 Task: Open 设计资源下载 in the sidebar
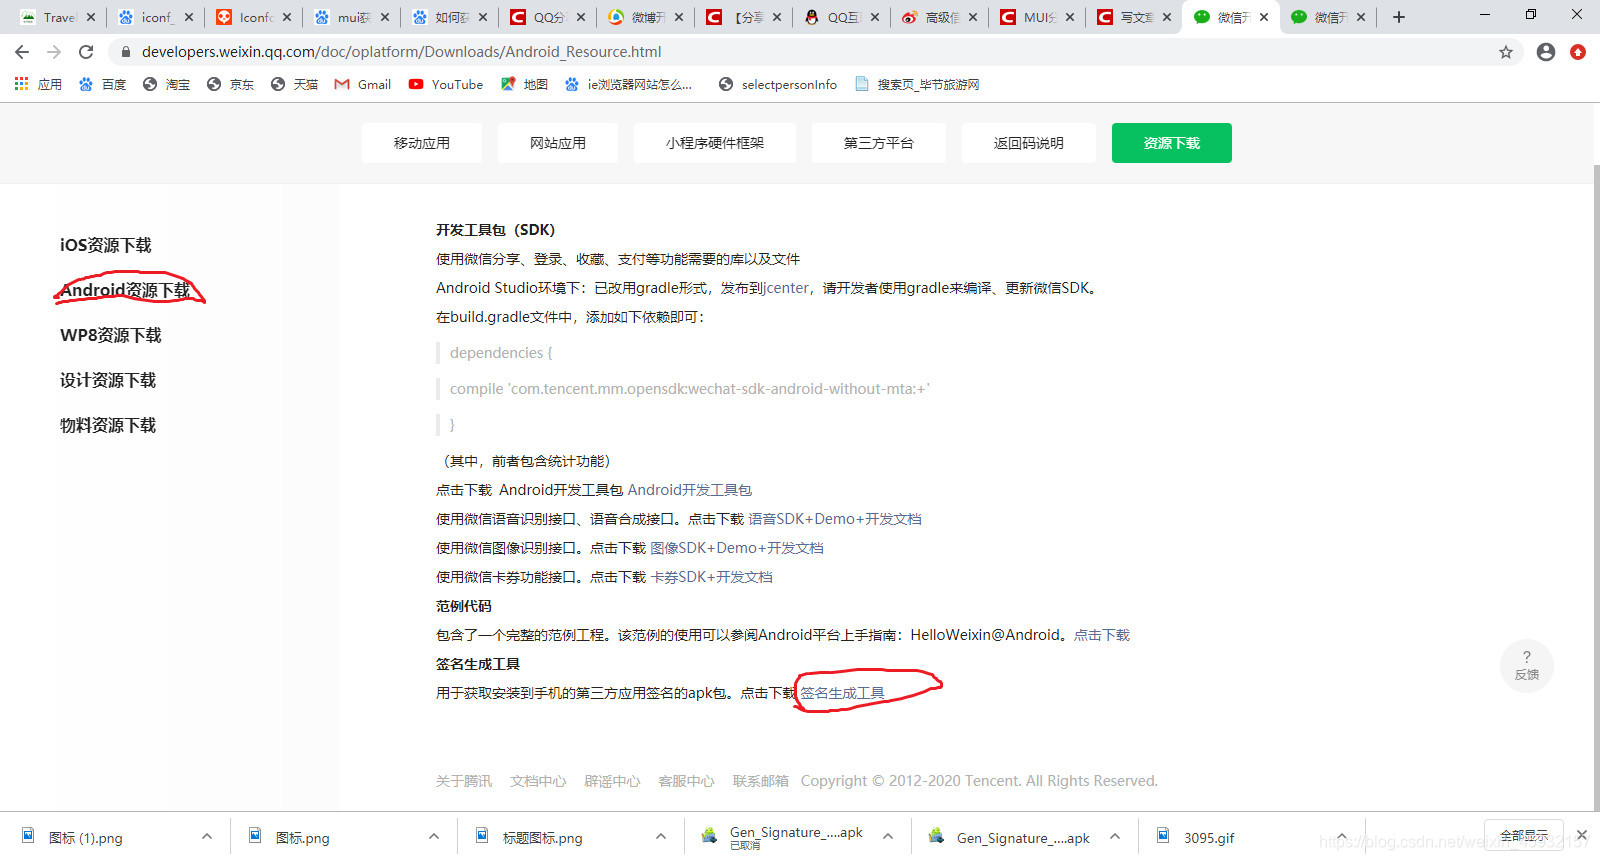coord(108,380)
